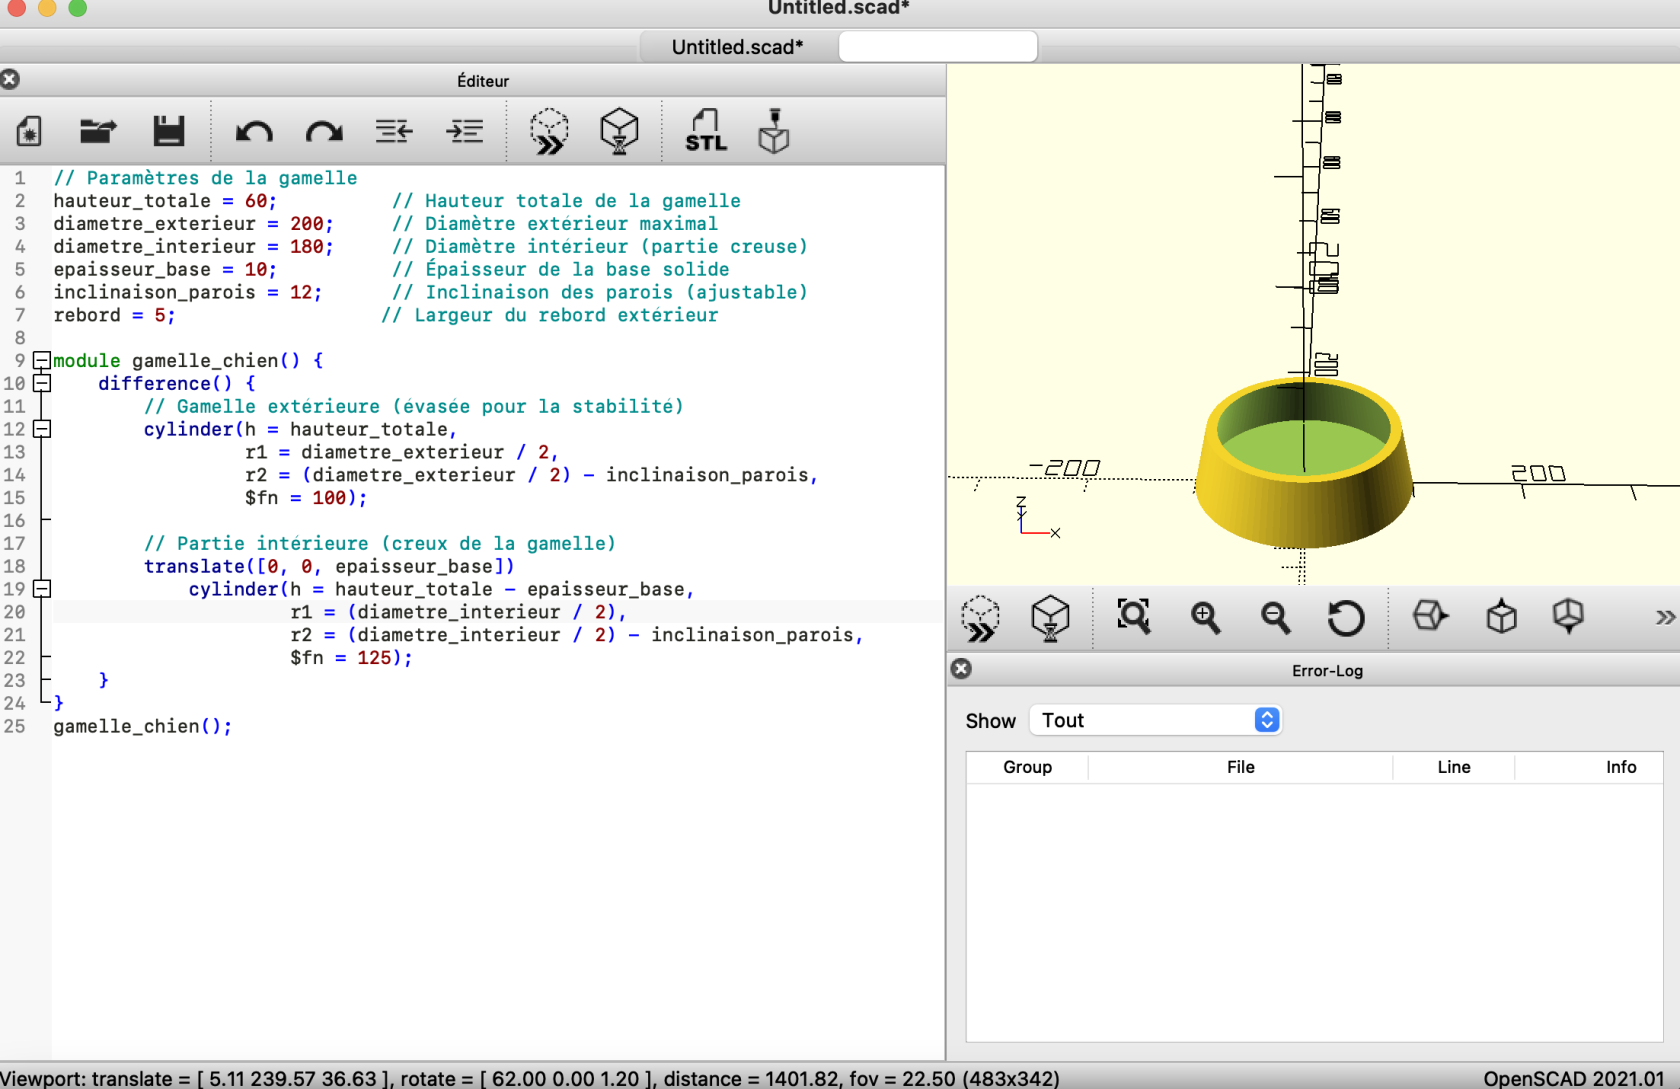The image size is (1680, 1089).
Task: Click the translate([0, 0, epaisseur_base]) line
Action: click(x=329, y=567)
